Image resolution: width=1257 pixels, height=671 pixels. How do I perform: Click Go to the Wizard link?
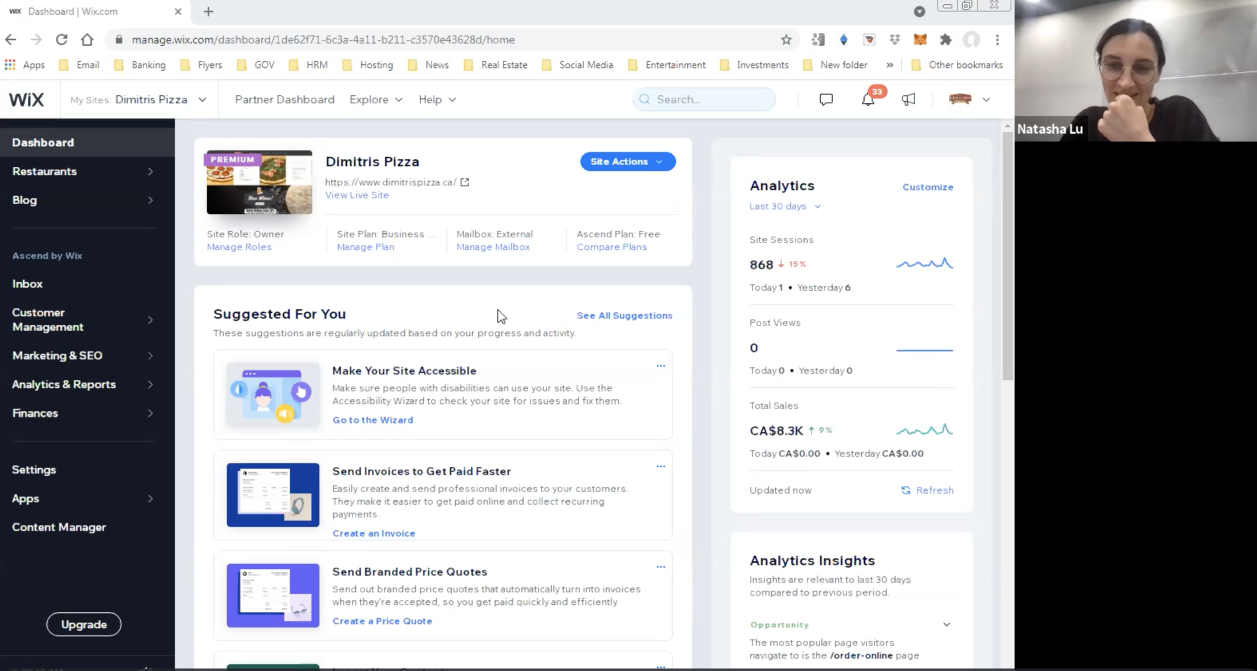pos(373,420)
